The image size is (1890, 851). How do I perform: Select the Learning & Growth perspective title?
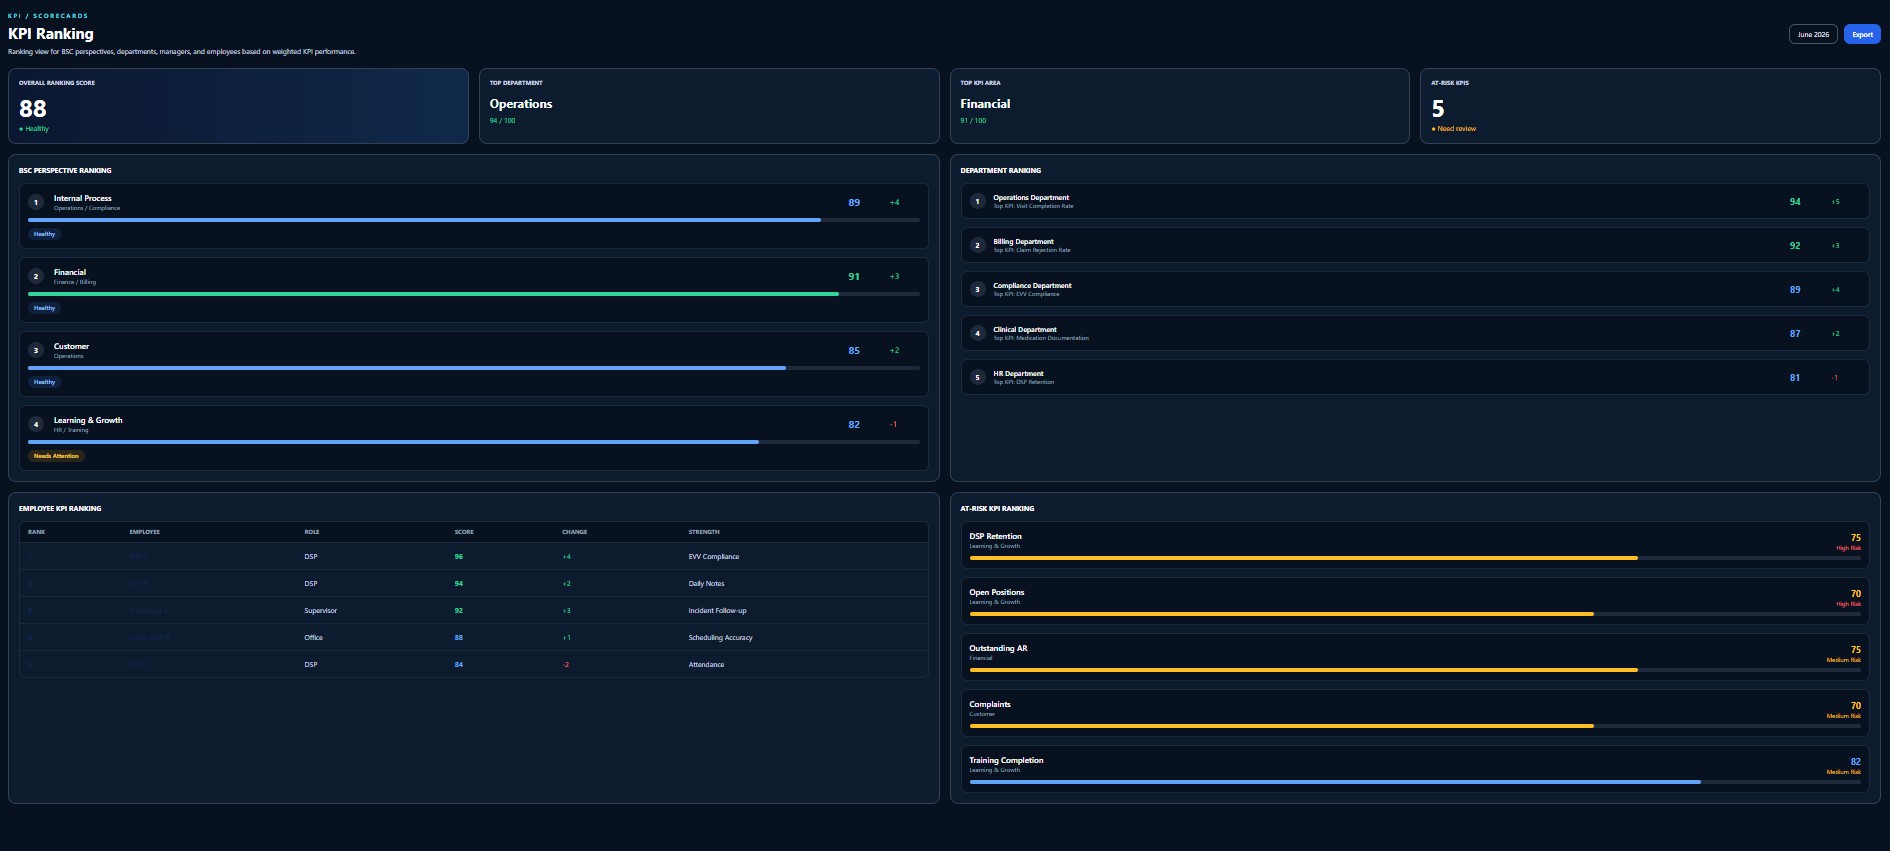88,420
